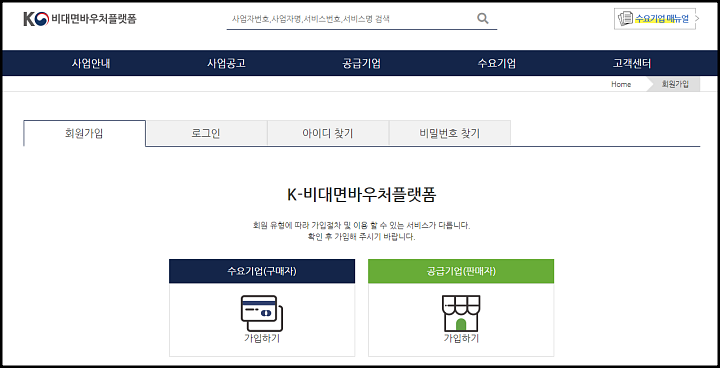This screenshot has height=368, width=720.
Task: Click the 회원가입 breadcrumb item
Action: [x=675, y=85]
